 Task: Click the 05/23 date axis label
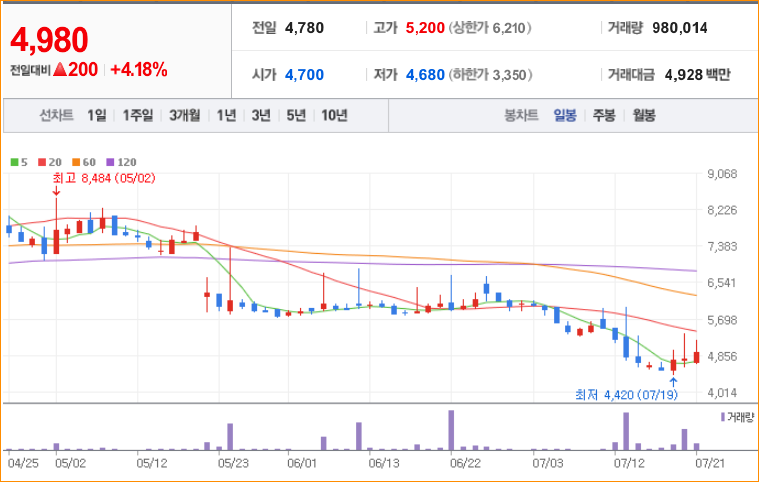coord(233,464)
